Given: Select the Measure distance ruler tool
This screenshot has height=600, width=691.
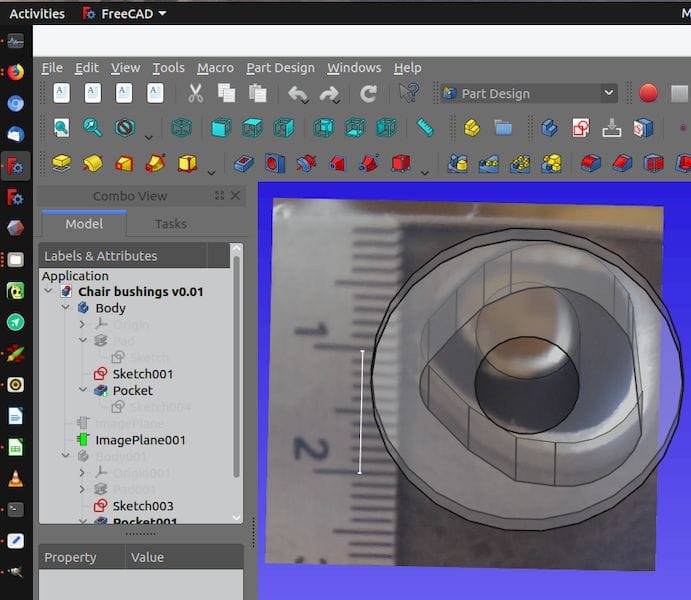Looking at the screenshot, I should (x=425, y=128).
